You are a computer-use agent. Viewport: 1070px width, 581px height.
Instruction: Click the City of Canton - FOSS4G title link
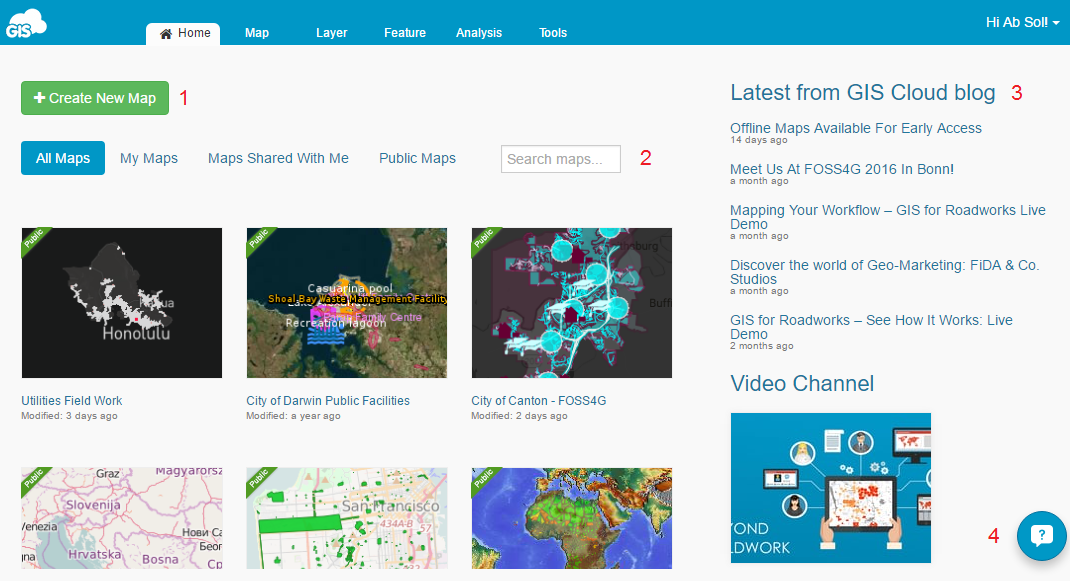(x=539, y=401)
